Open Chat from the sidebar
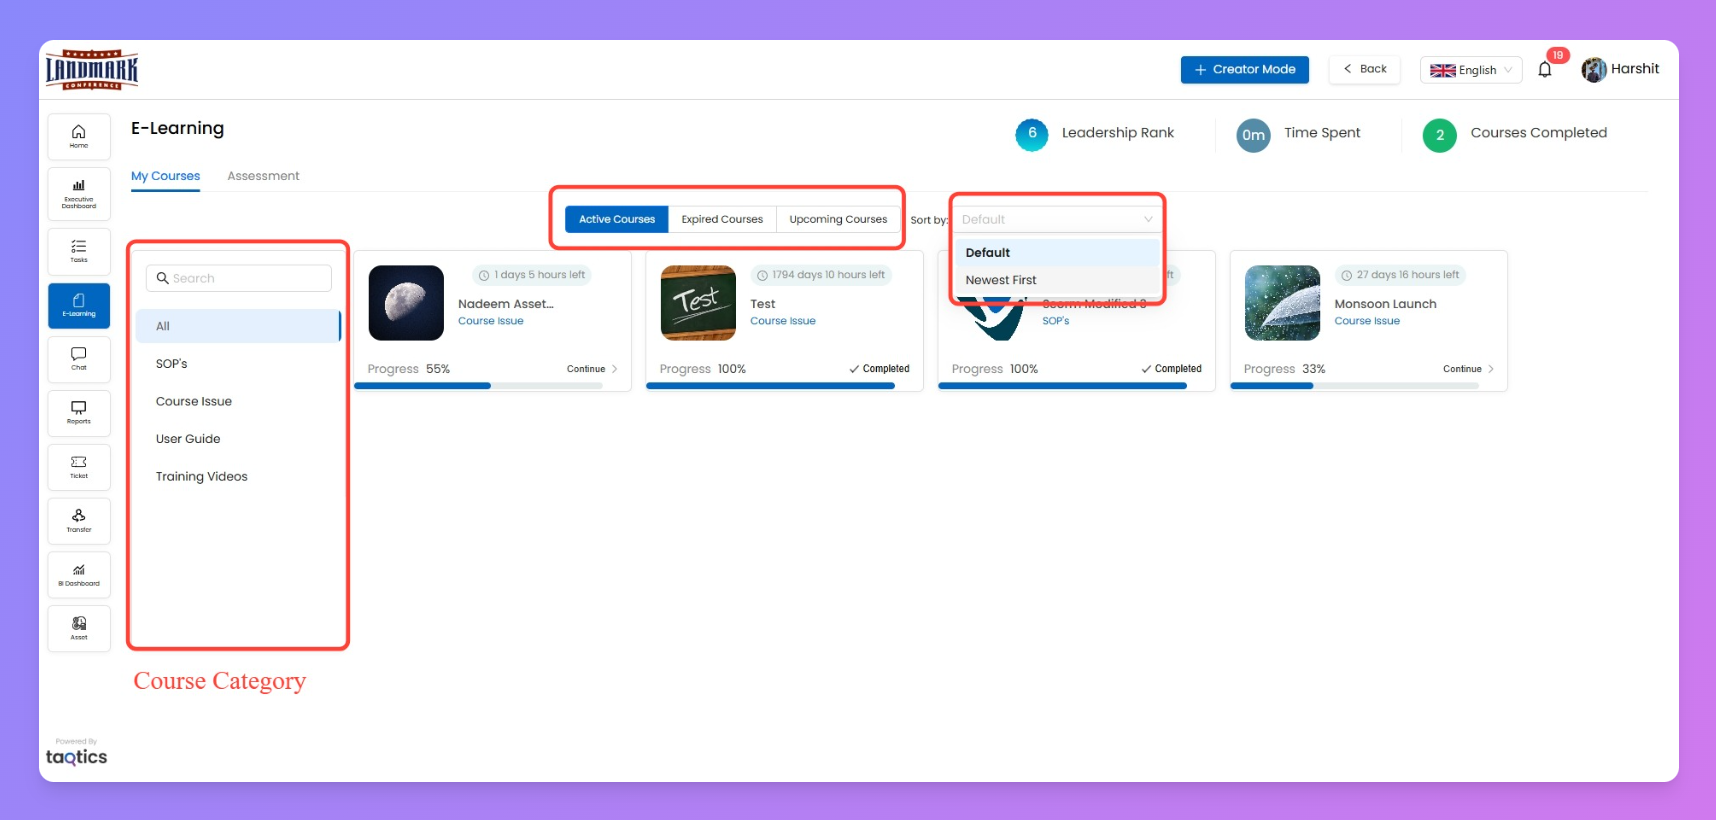 [79, 359]
